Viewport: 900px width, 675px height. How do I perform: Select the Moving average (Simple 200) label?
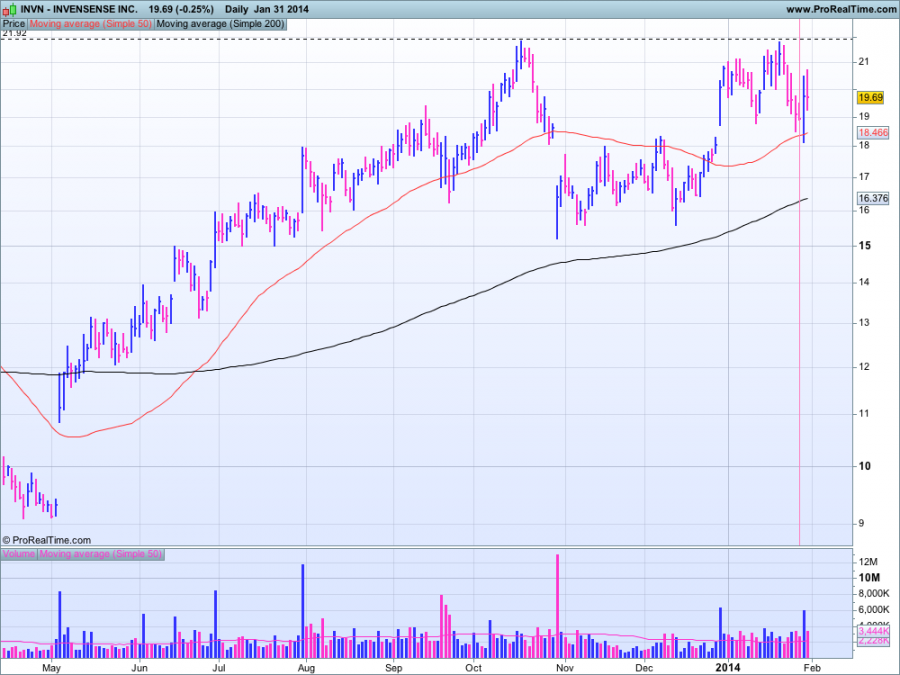(x=220, y=24)
